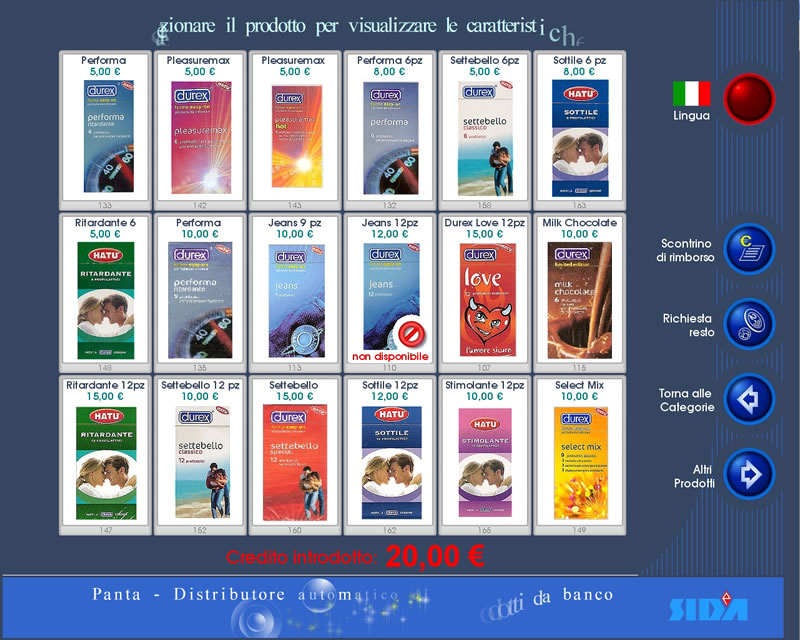Image resolution: width=800 pixels, height=640 pixels.
Task: Select unavailable Jeans 12pz product card
Action: 389,293
